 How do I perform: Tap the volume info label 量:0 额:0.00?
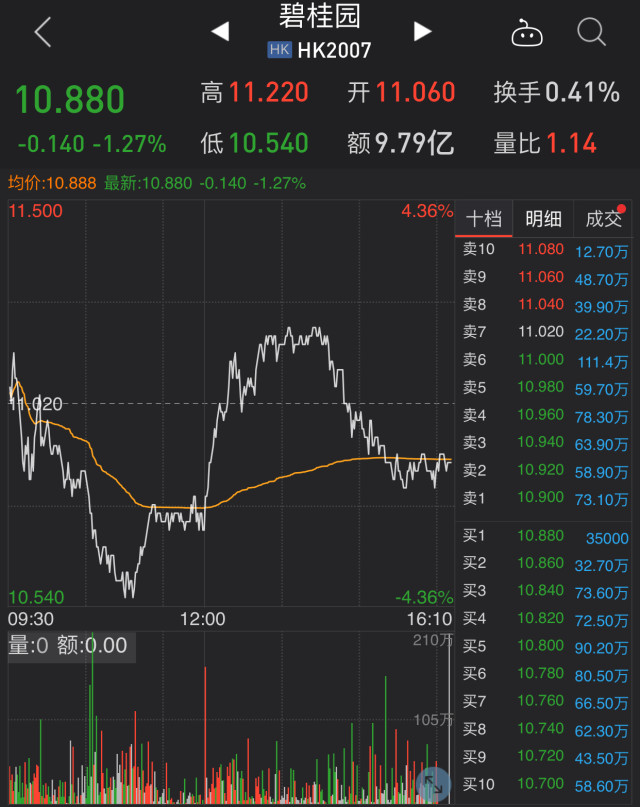click(x=68, y=645)
